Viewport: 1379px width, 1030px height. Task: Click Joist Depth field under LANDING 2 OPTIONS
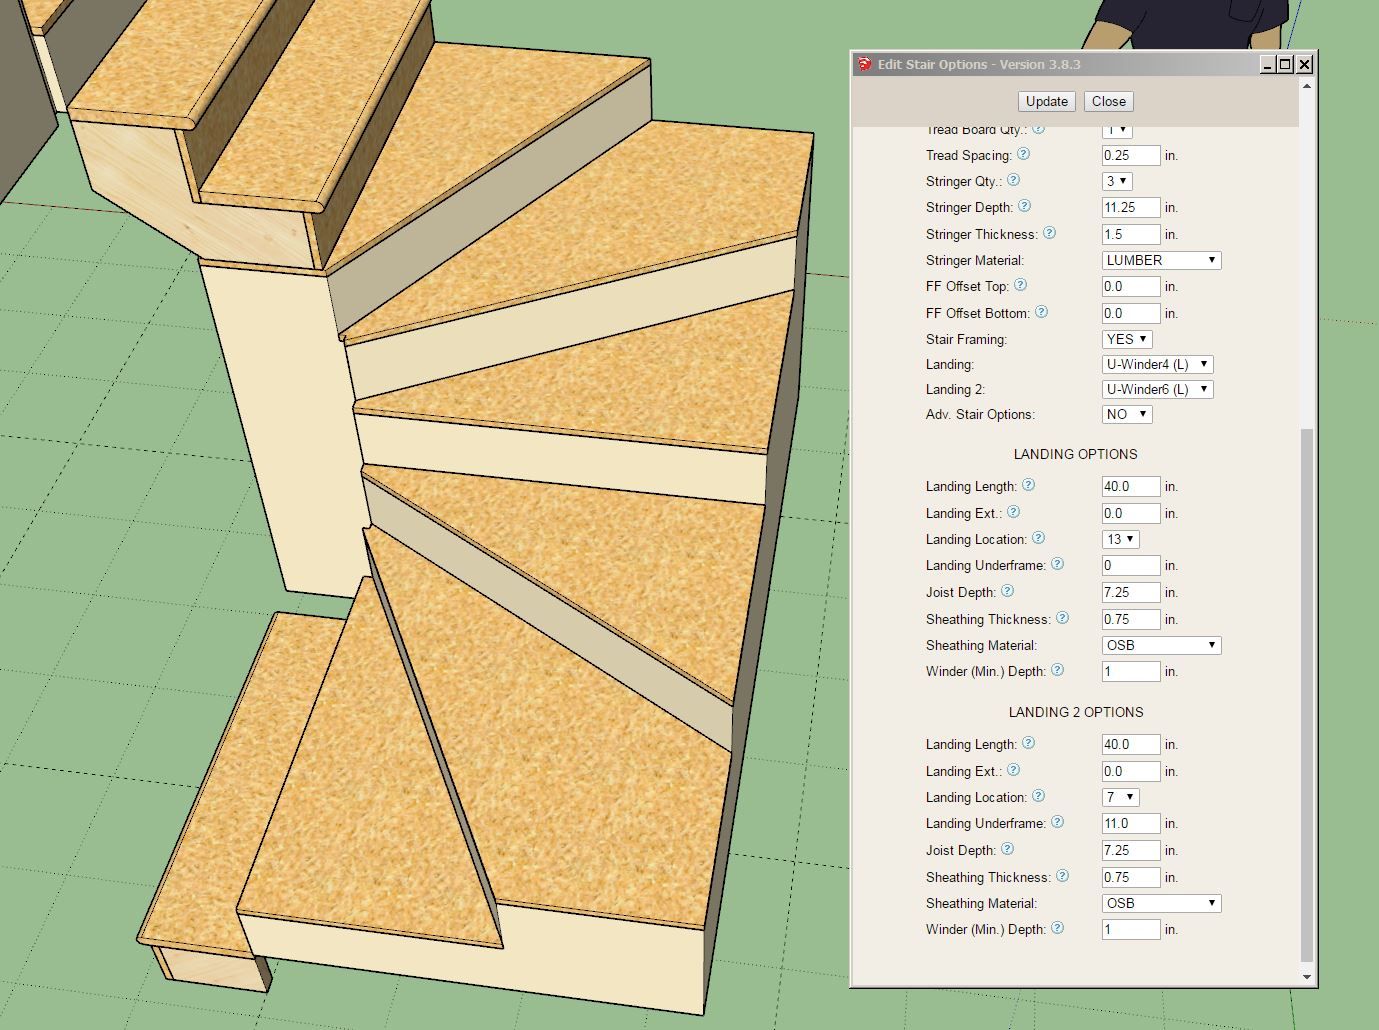point(1131,850)
